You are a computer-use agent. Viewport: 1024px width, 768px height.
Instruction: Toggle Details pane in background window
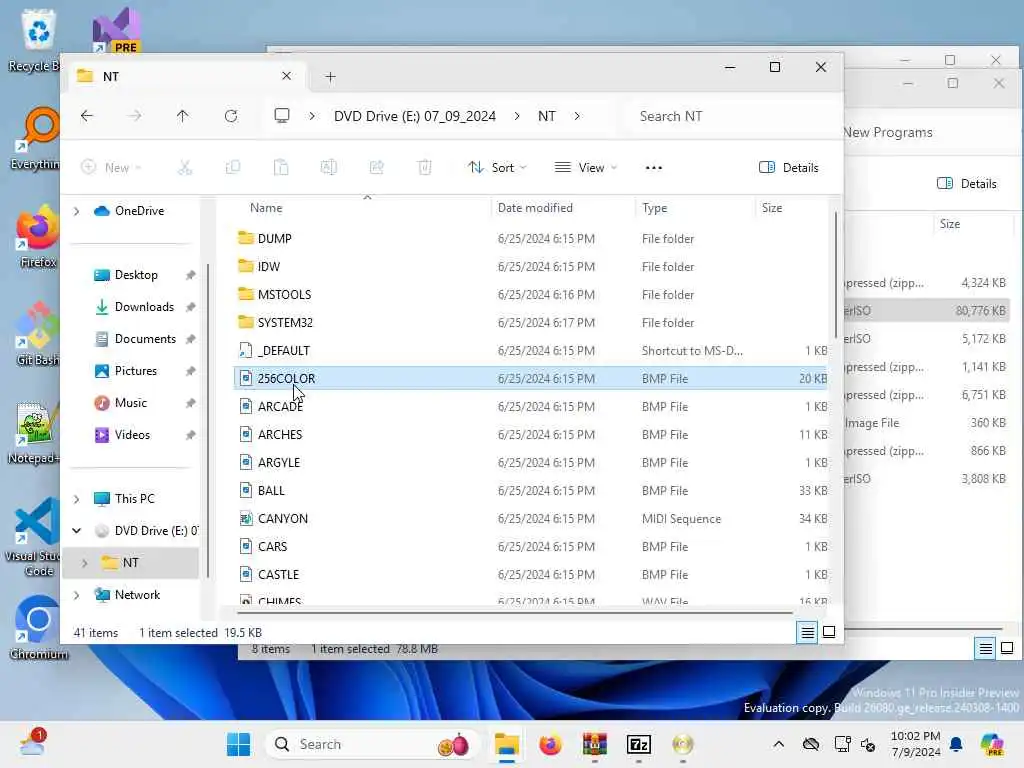click(x=967, y=184)
